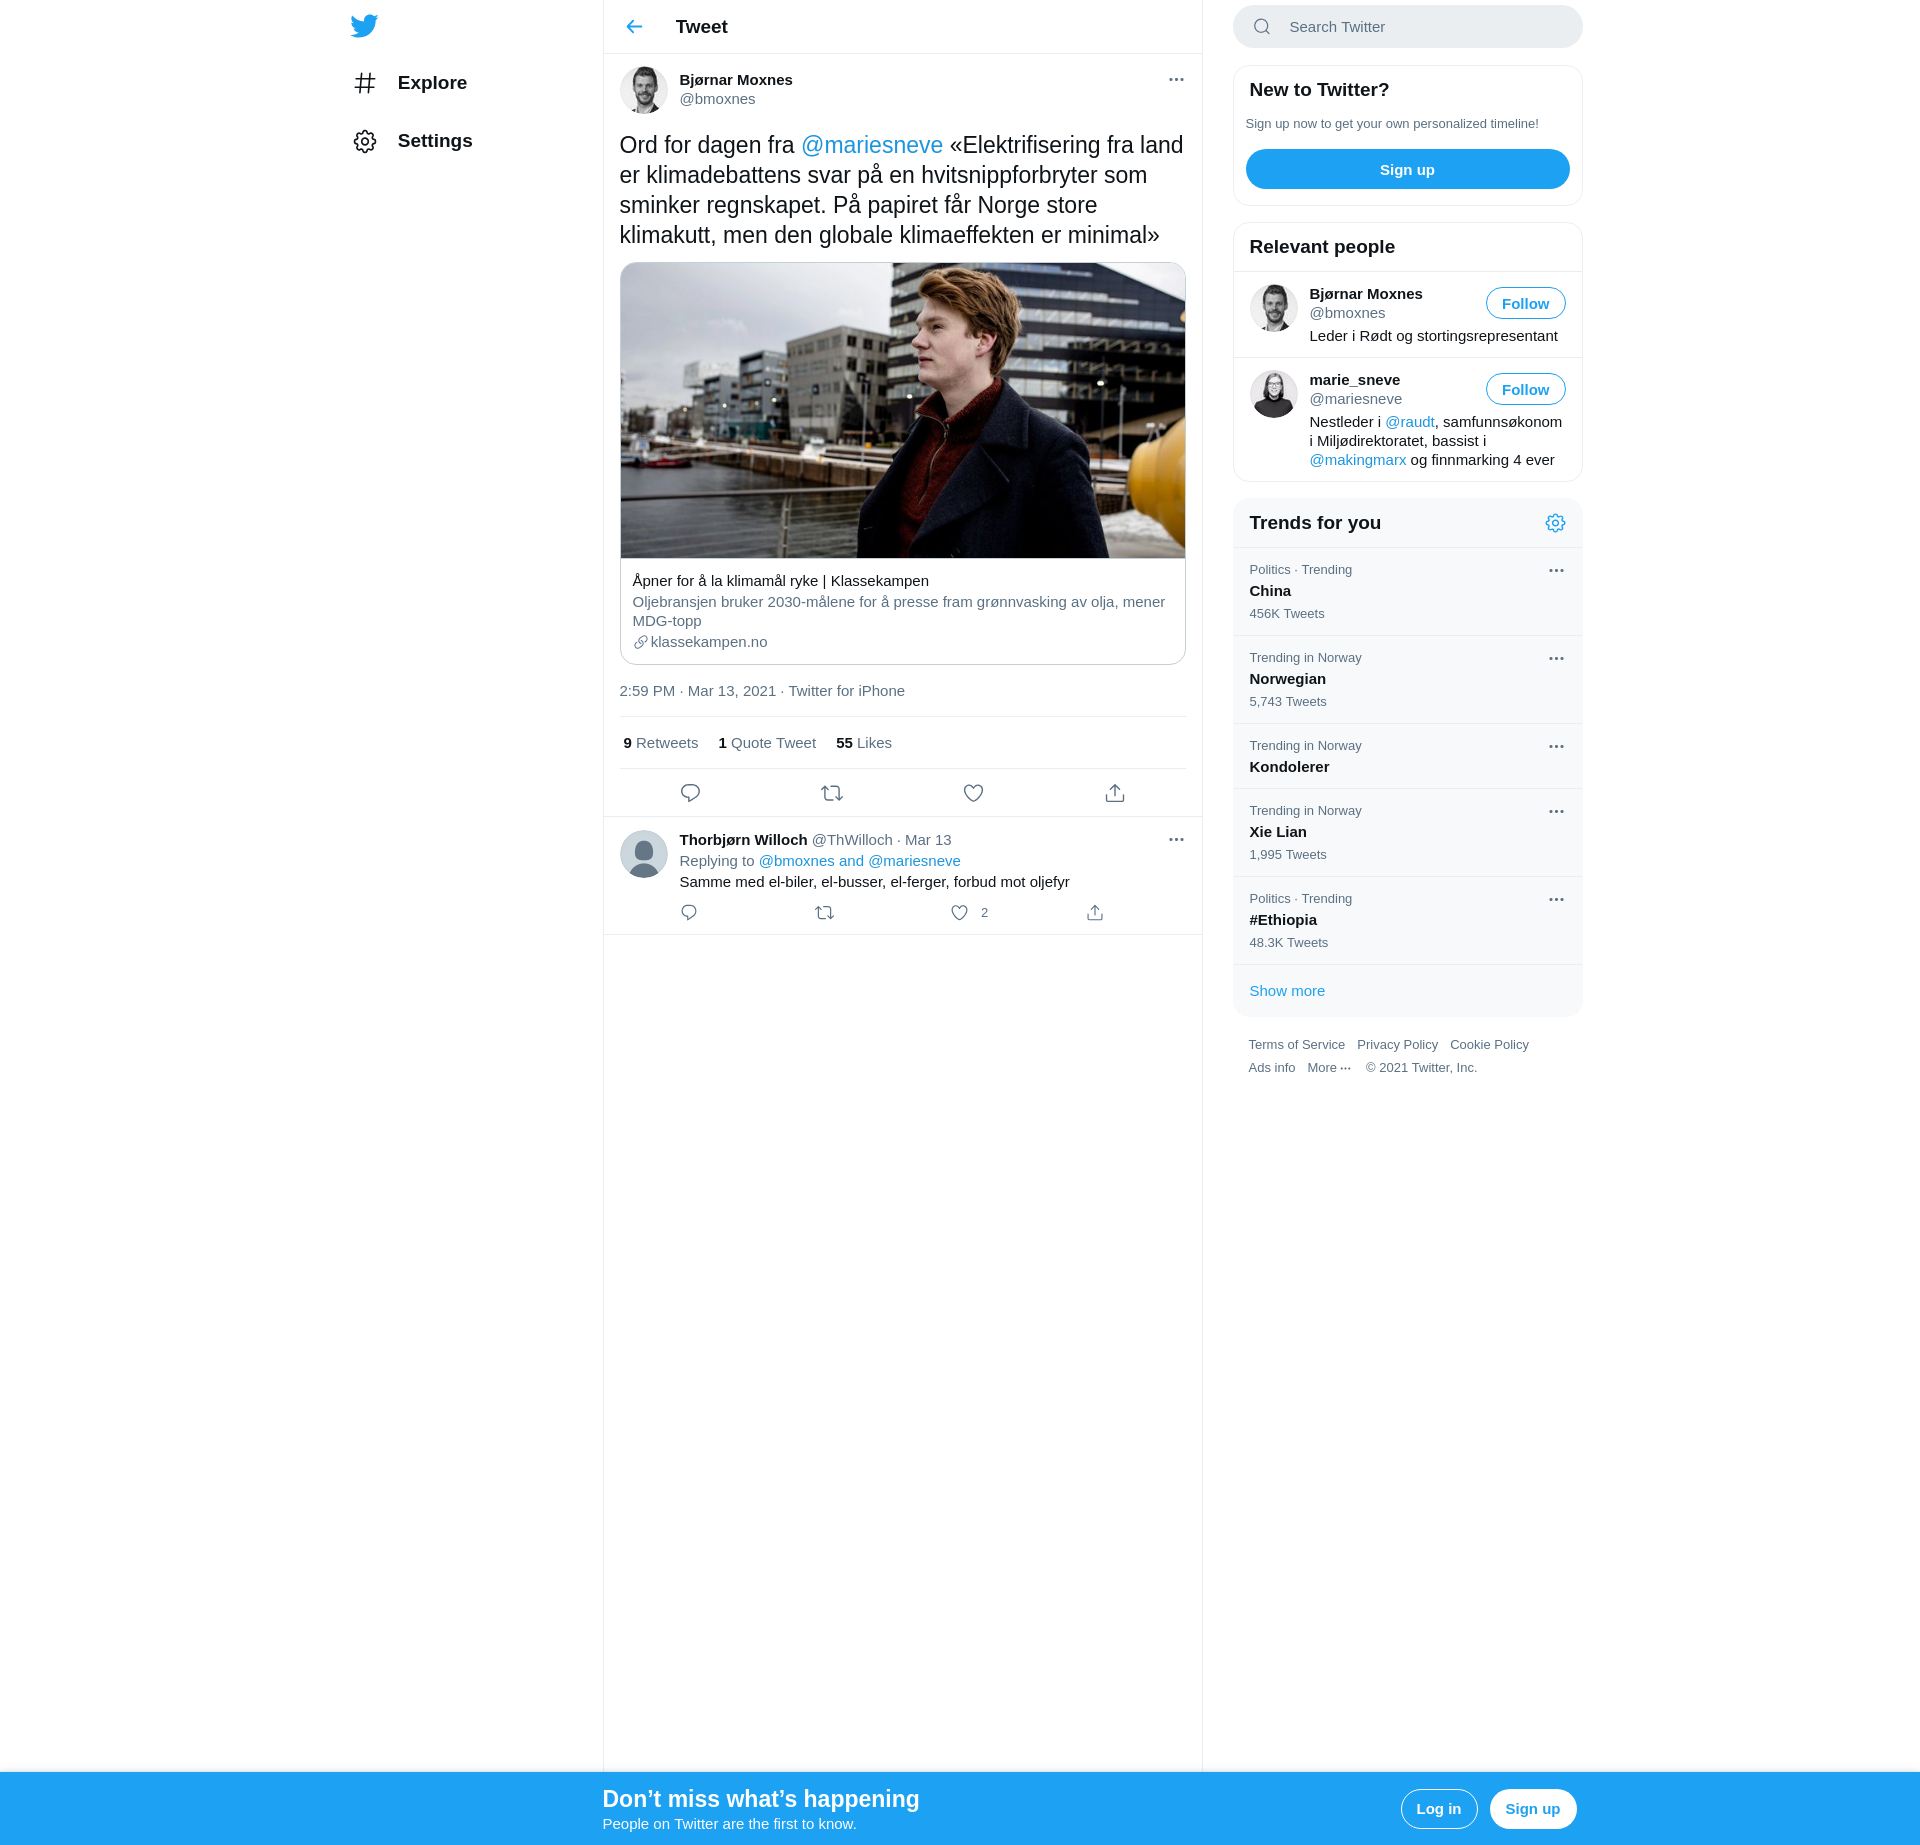Follow Bjørnar Moxnes
This screenshot has width=1920, height=1845.
coord(1525,304)
